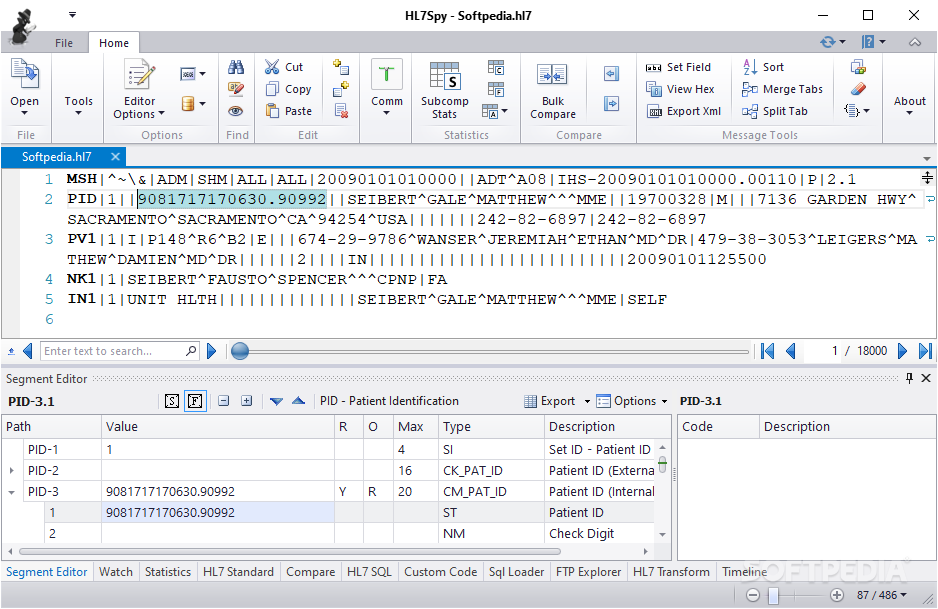Open the Custom Code tab
Image resolution: width=938 pixels, height=609 pixels.
click(440, 572)
